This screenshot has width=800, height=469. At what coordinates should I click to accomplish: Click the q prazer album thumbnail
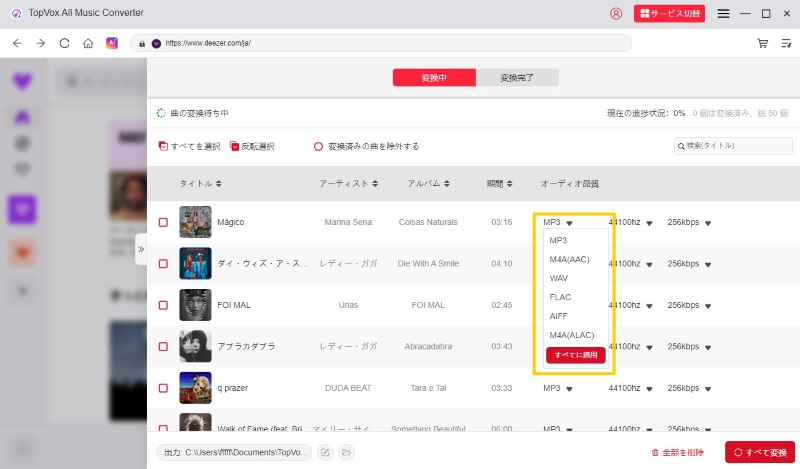pos(195,388)
